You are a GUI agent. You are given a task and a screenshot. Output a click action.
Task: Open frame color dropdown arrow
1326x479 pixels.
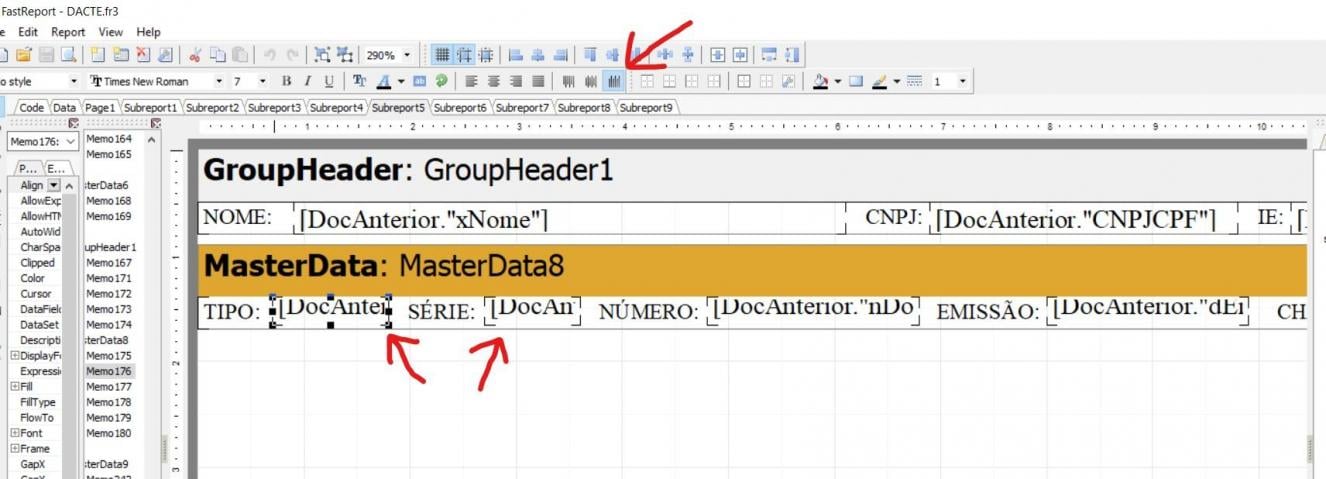pyautogui.click(x=897, y=81)
